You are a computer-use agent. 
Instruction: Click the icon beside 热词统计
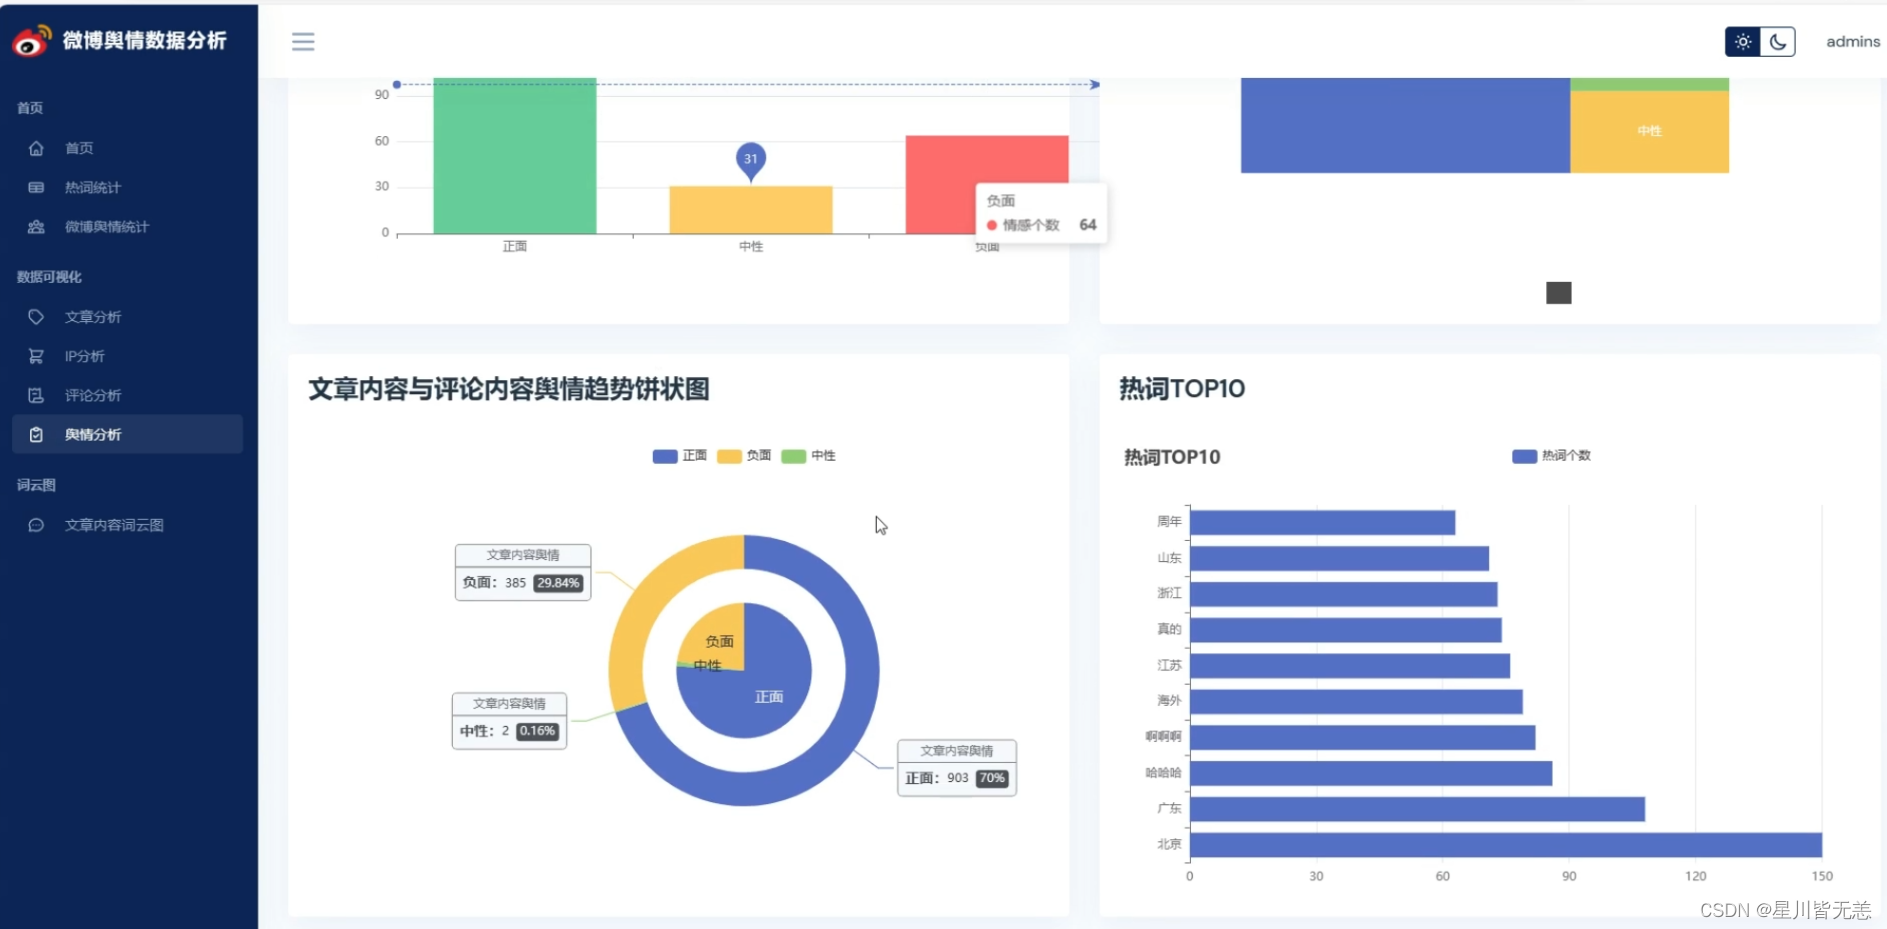click(36, 187)
